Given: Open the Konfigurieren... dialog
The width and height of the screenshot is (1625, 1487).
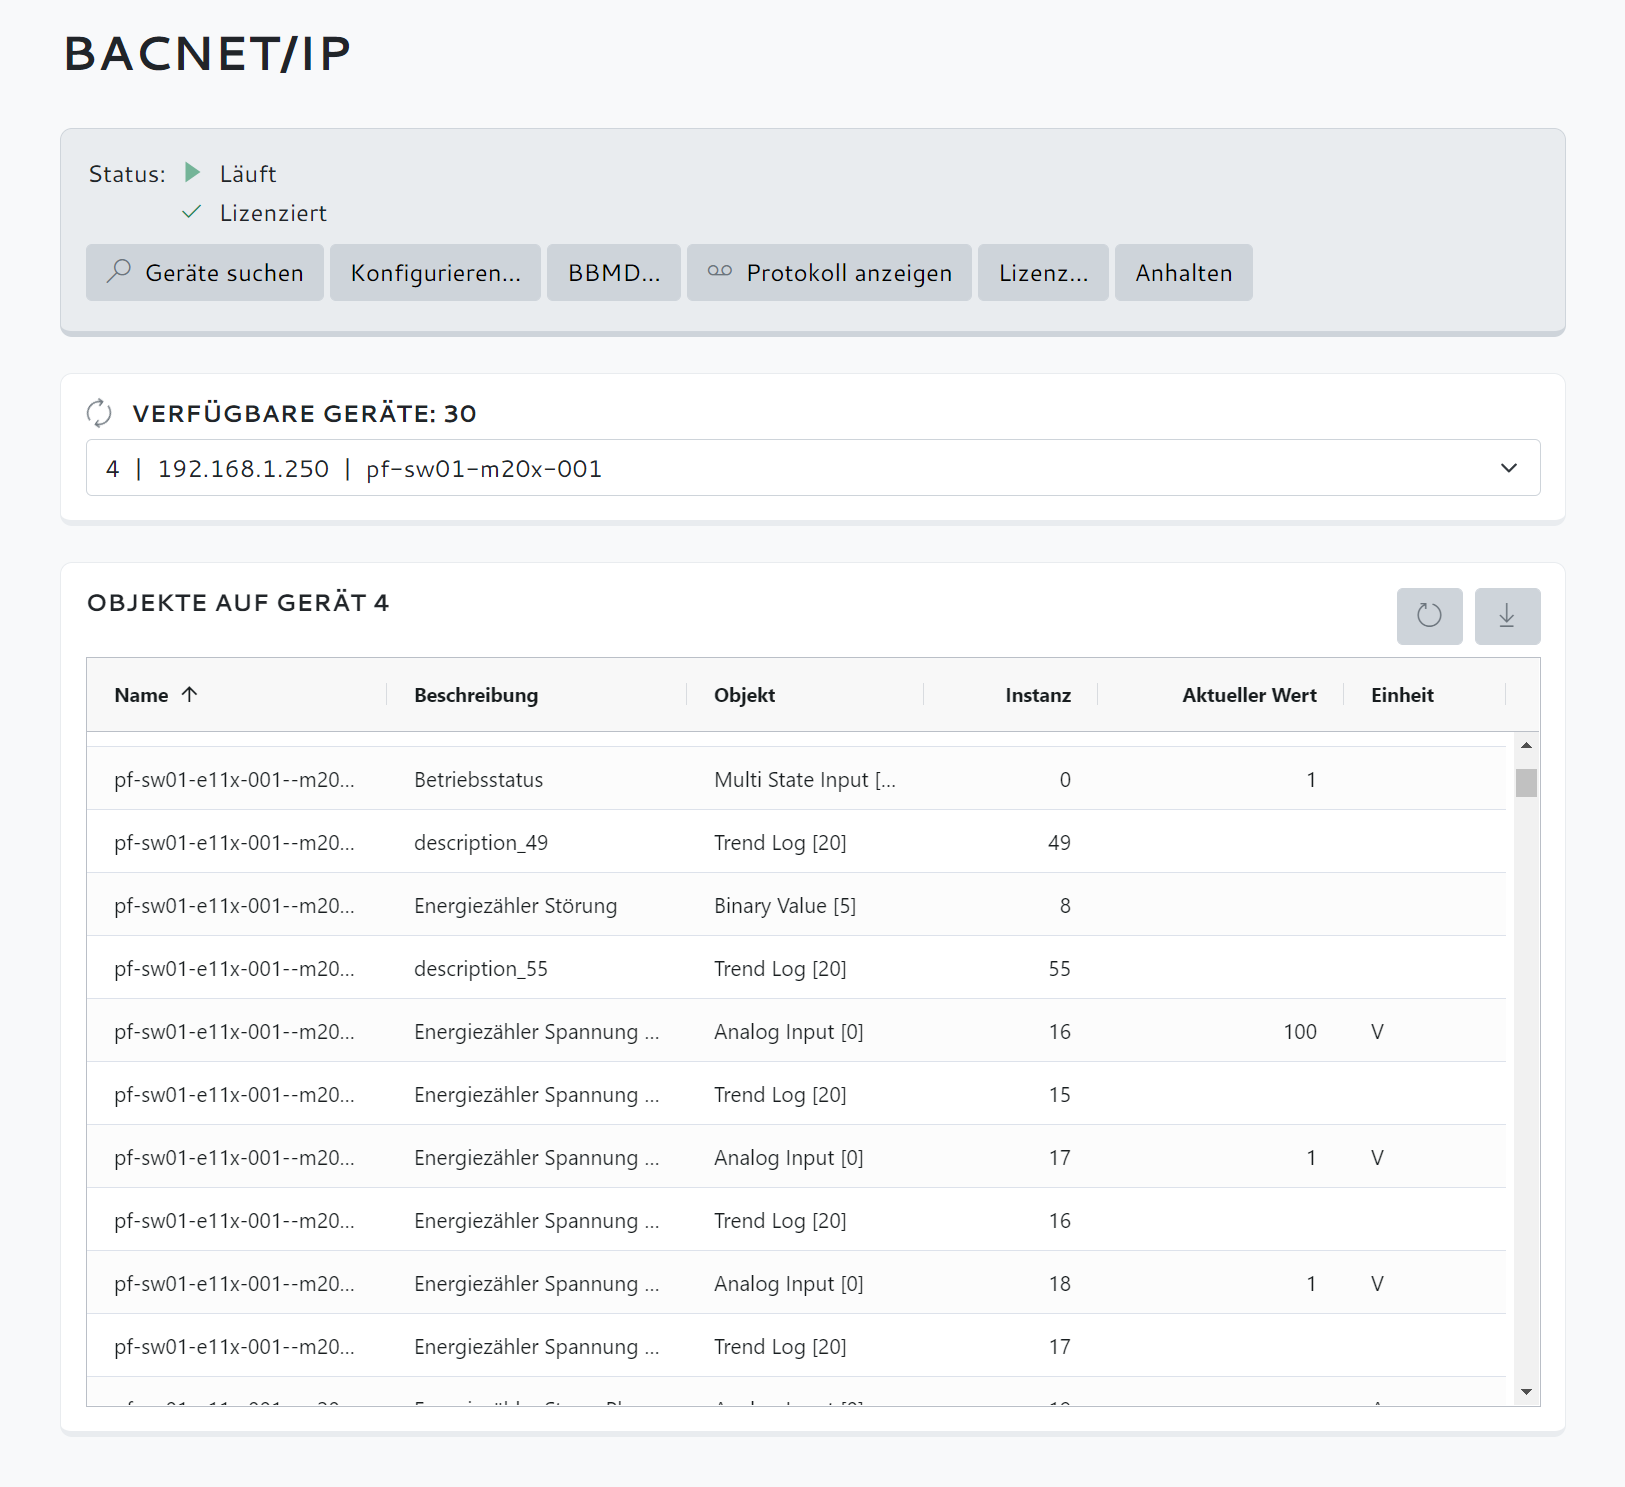Looking at the screenshot, I should pos(435,272).
